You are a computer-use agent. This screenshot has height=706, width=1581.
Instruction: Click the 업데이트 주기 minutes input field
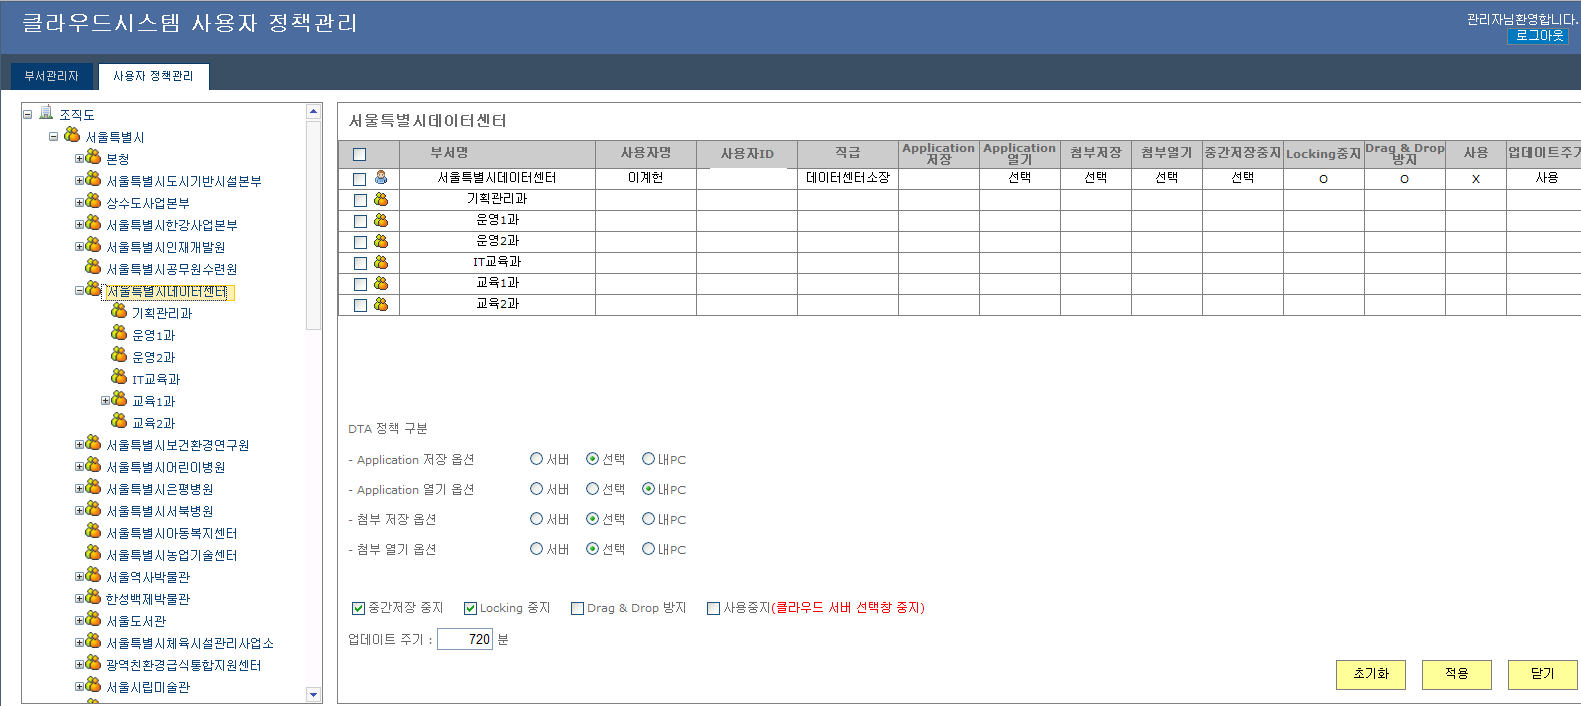[x=465, y=639]
